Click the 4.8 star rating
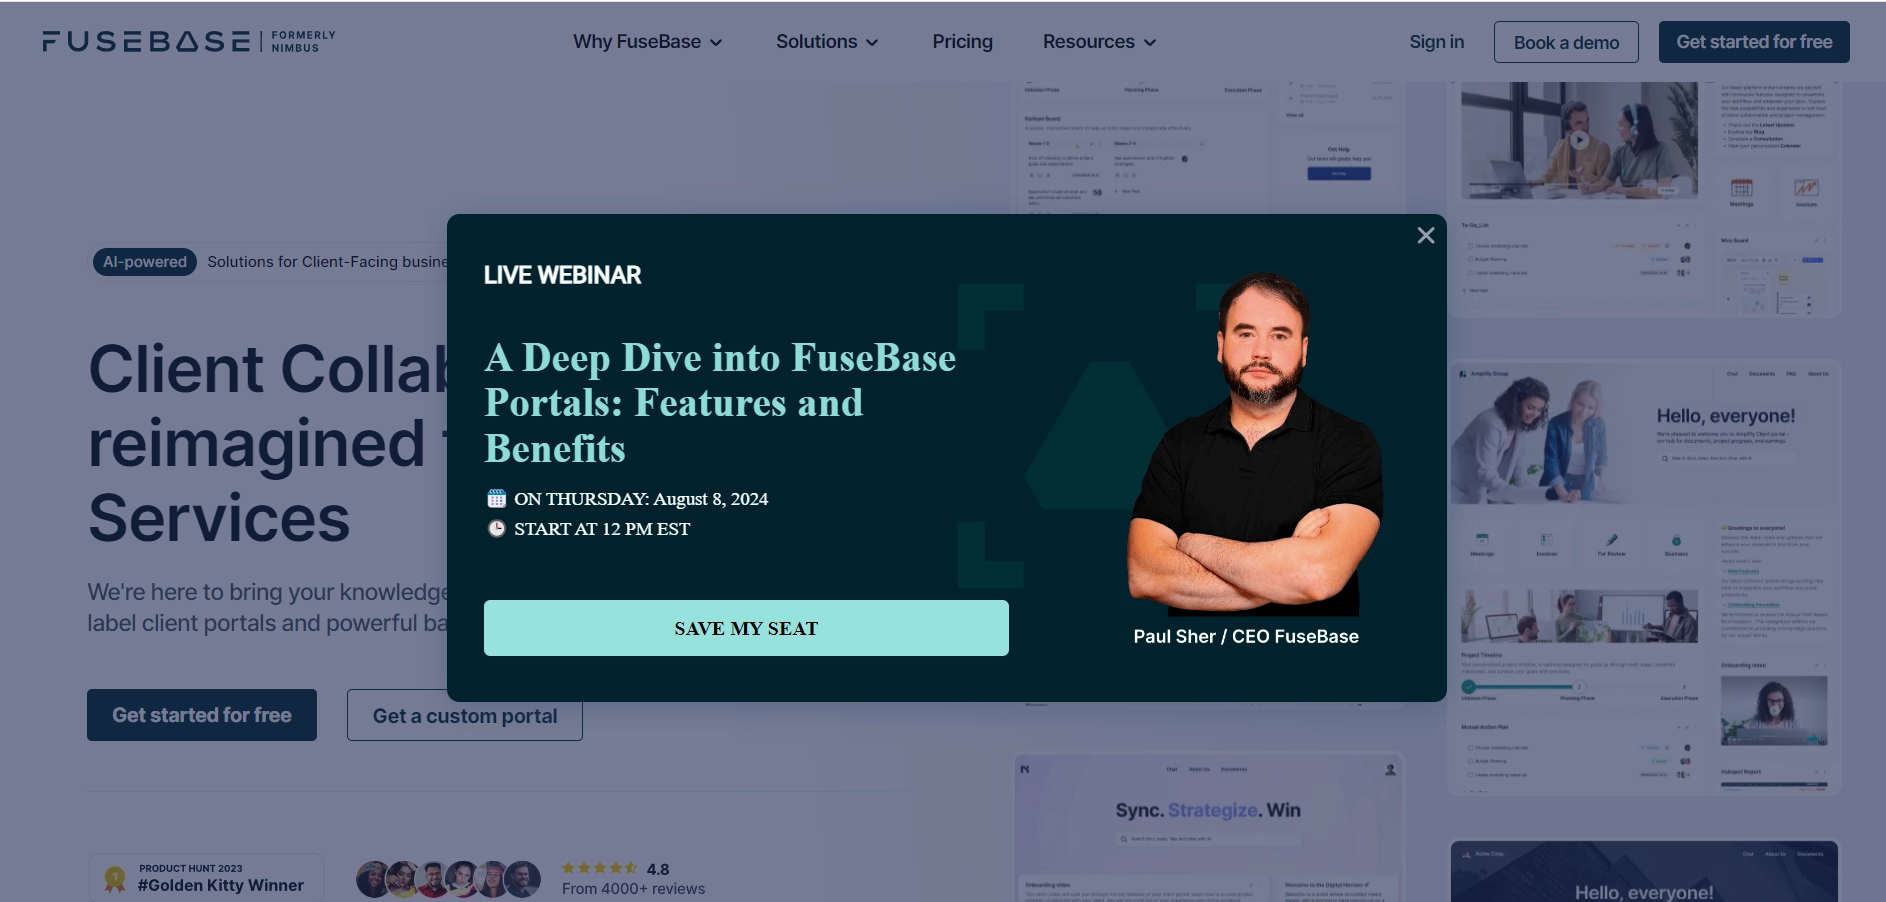 tap(615, 869)
